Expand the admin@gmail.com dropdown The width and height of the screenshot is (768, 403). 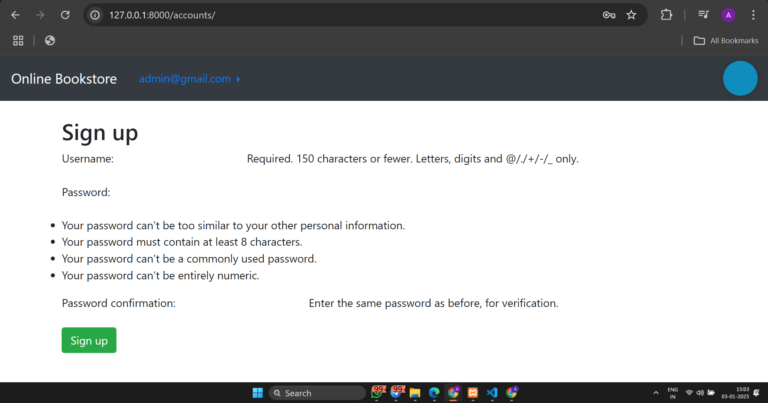tap(189, 79)
